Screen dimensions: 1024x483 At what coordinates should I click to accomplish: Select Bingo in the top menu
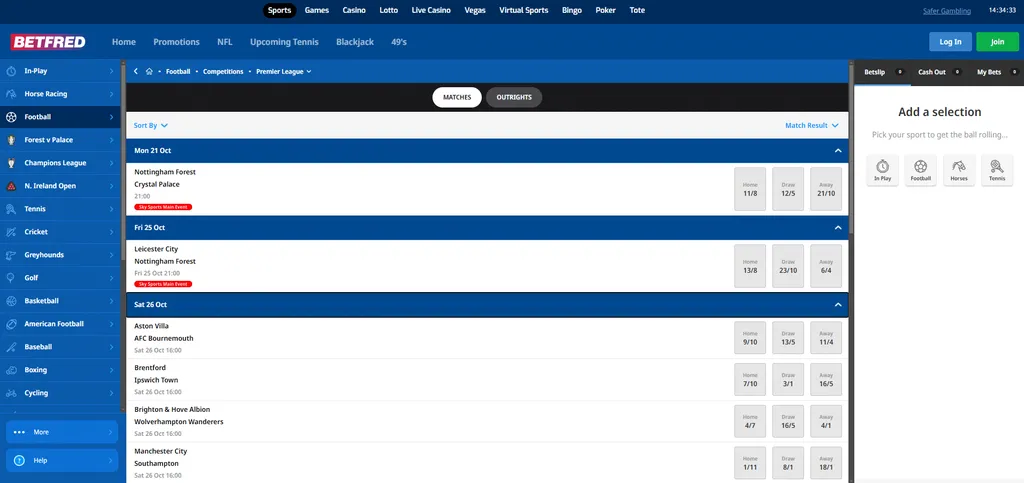[571, 10]
